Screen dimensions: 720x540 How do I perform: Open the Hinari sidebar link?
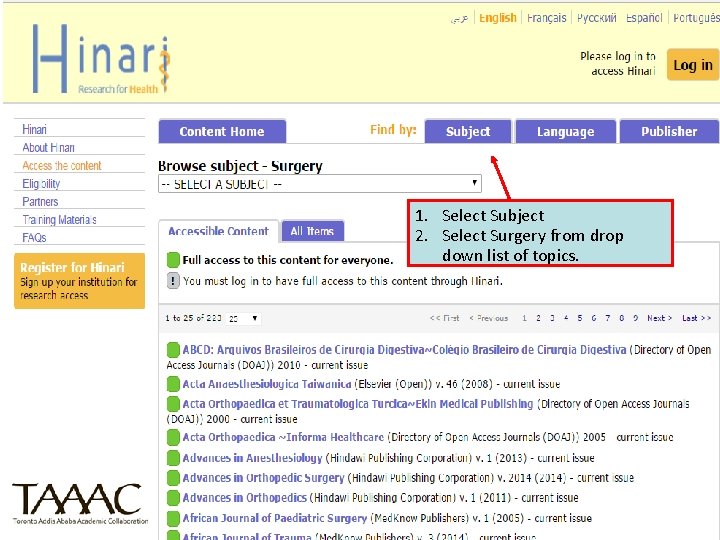(34, 129)
